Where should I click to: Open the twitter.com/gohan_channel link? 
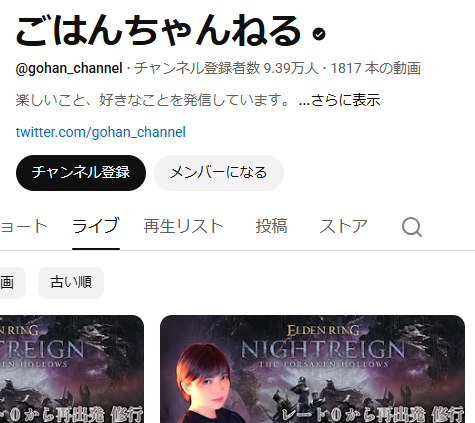click(x=101, y=132)
